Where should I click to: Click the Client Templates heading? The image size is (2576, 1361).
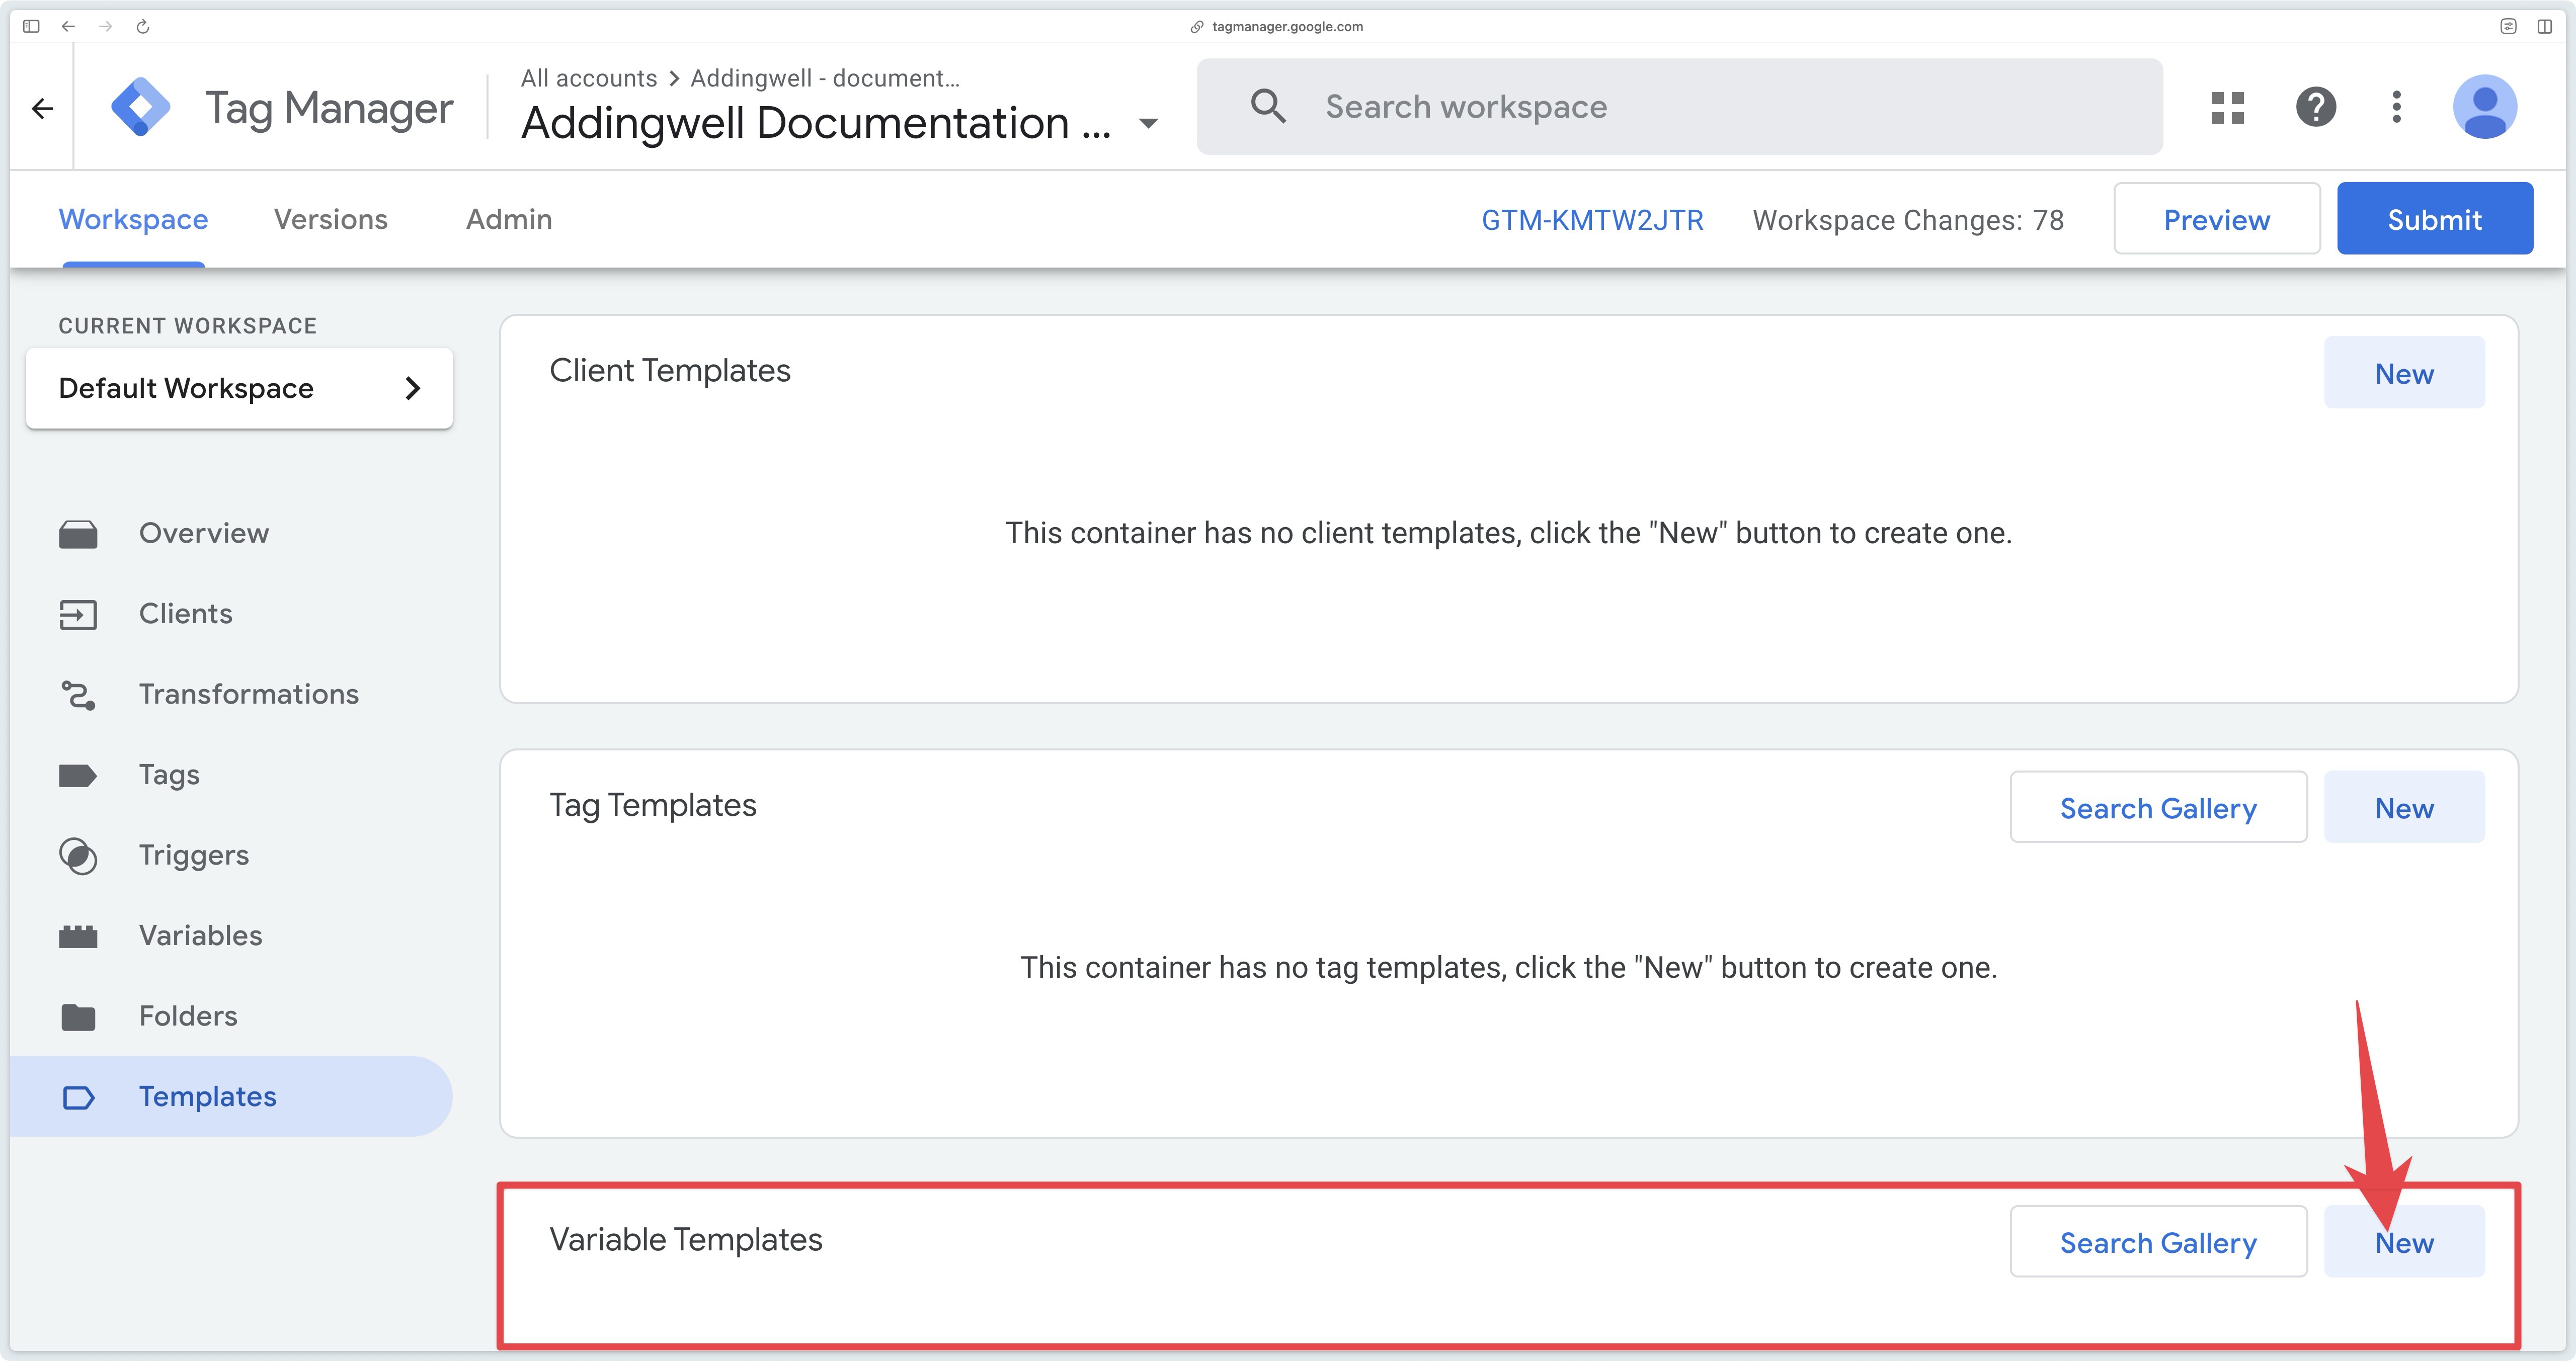coord(670,371)
